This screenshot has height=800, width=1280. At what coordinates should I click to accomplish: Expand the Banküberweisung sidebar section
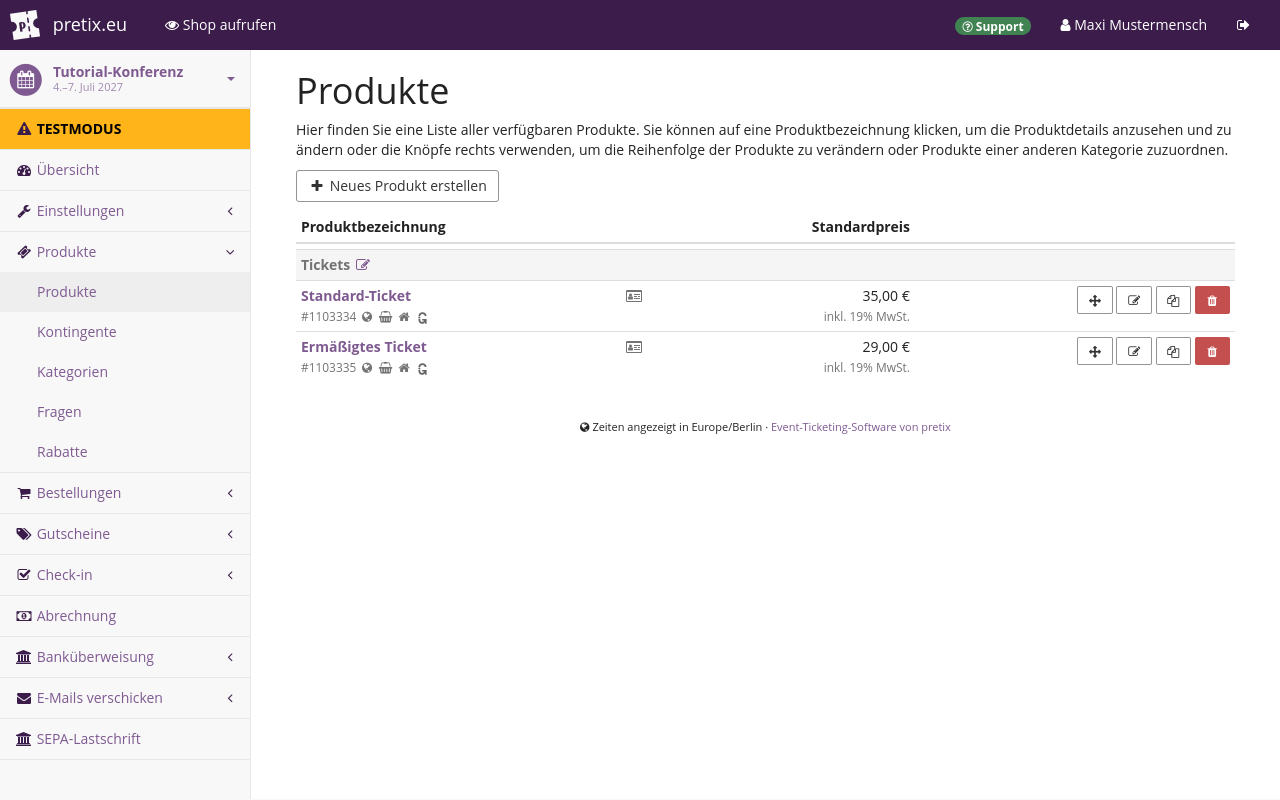point(230,657)
